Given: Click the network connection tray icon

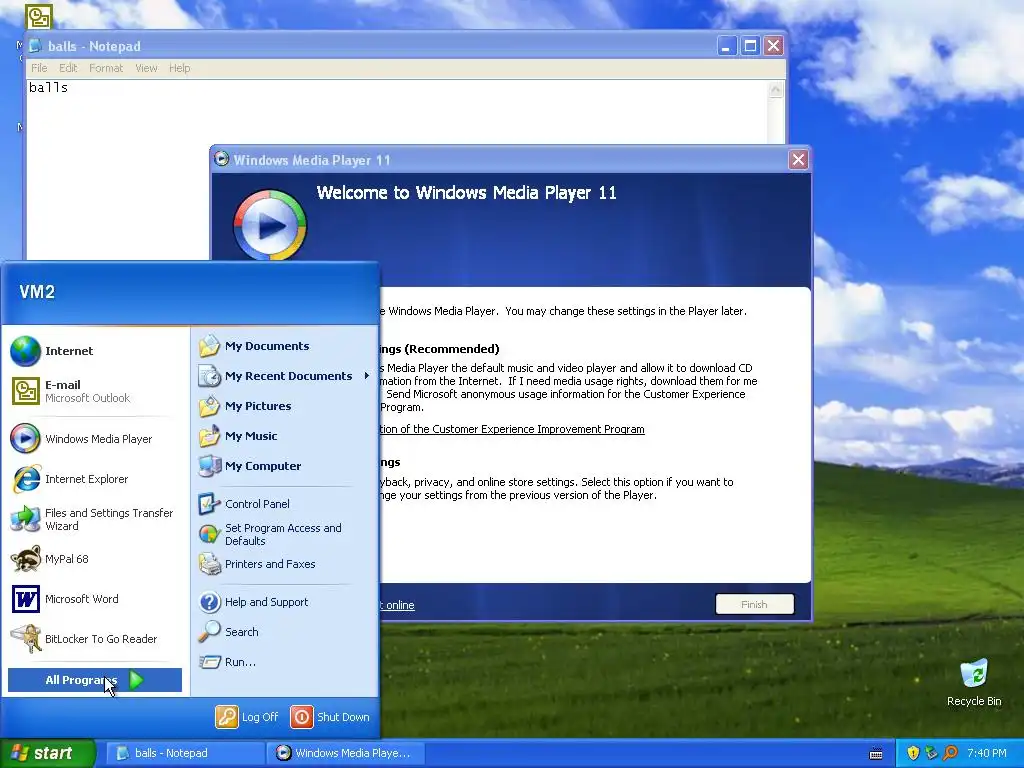Looking at the screenshot, I should (x=931, y=753).
